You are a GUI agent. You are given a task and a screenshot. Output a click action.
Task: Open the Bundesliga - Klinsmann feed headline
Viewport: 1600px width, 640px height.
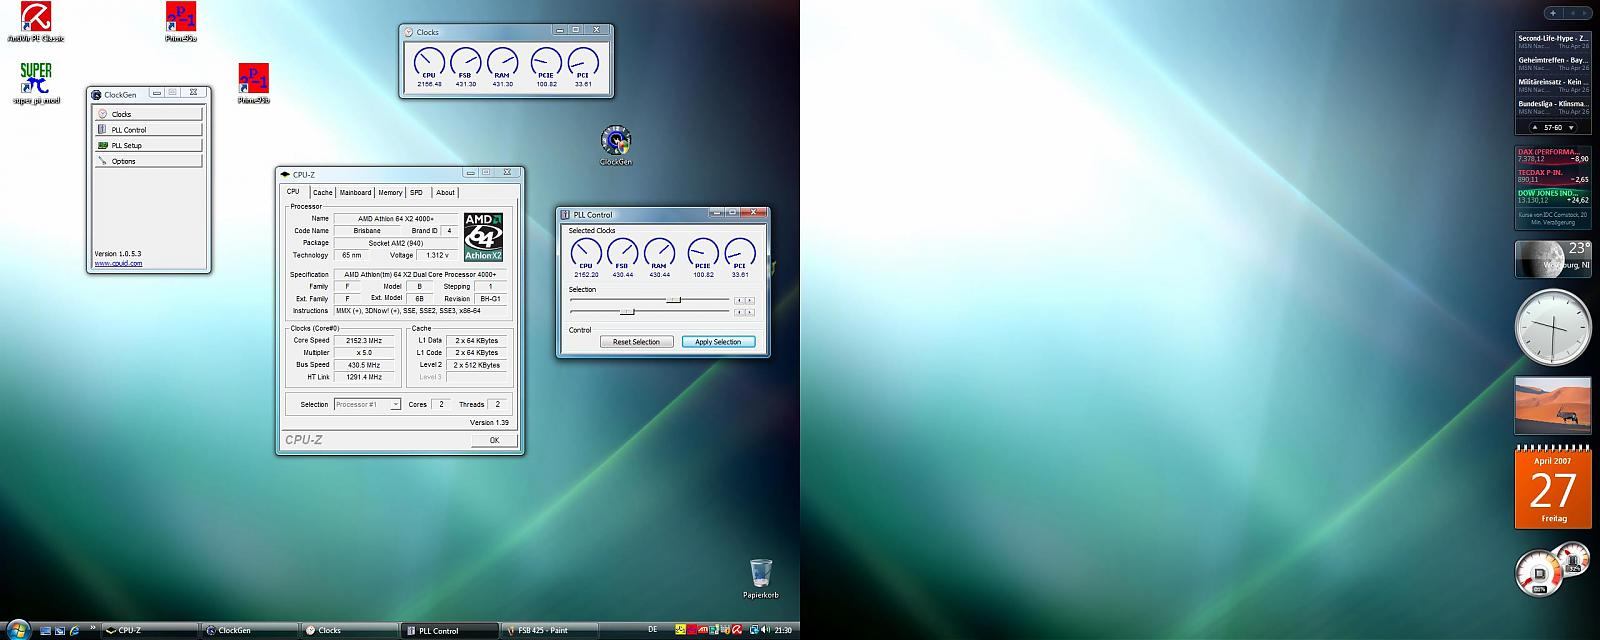pos(1553,107)
